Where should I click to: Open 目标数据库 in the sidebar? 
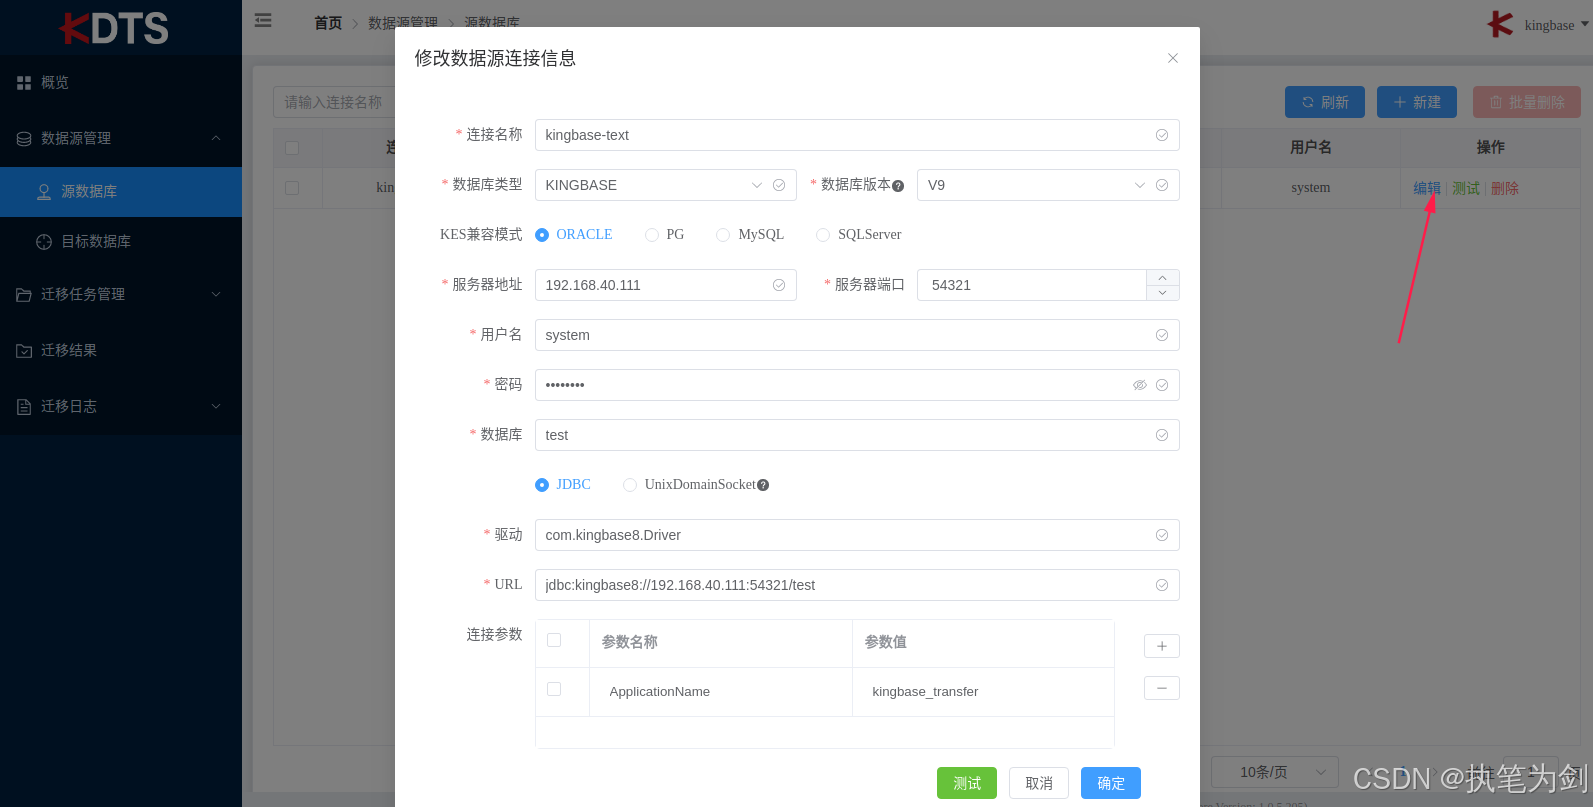pos(121,242)
